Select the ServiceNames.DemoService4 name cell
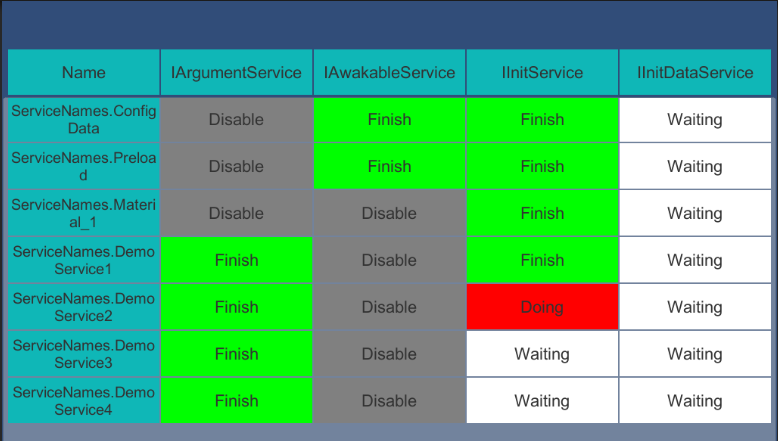This screenshot has width=778, height=441. click(x=84, y=401)
